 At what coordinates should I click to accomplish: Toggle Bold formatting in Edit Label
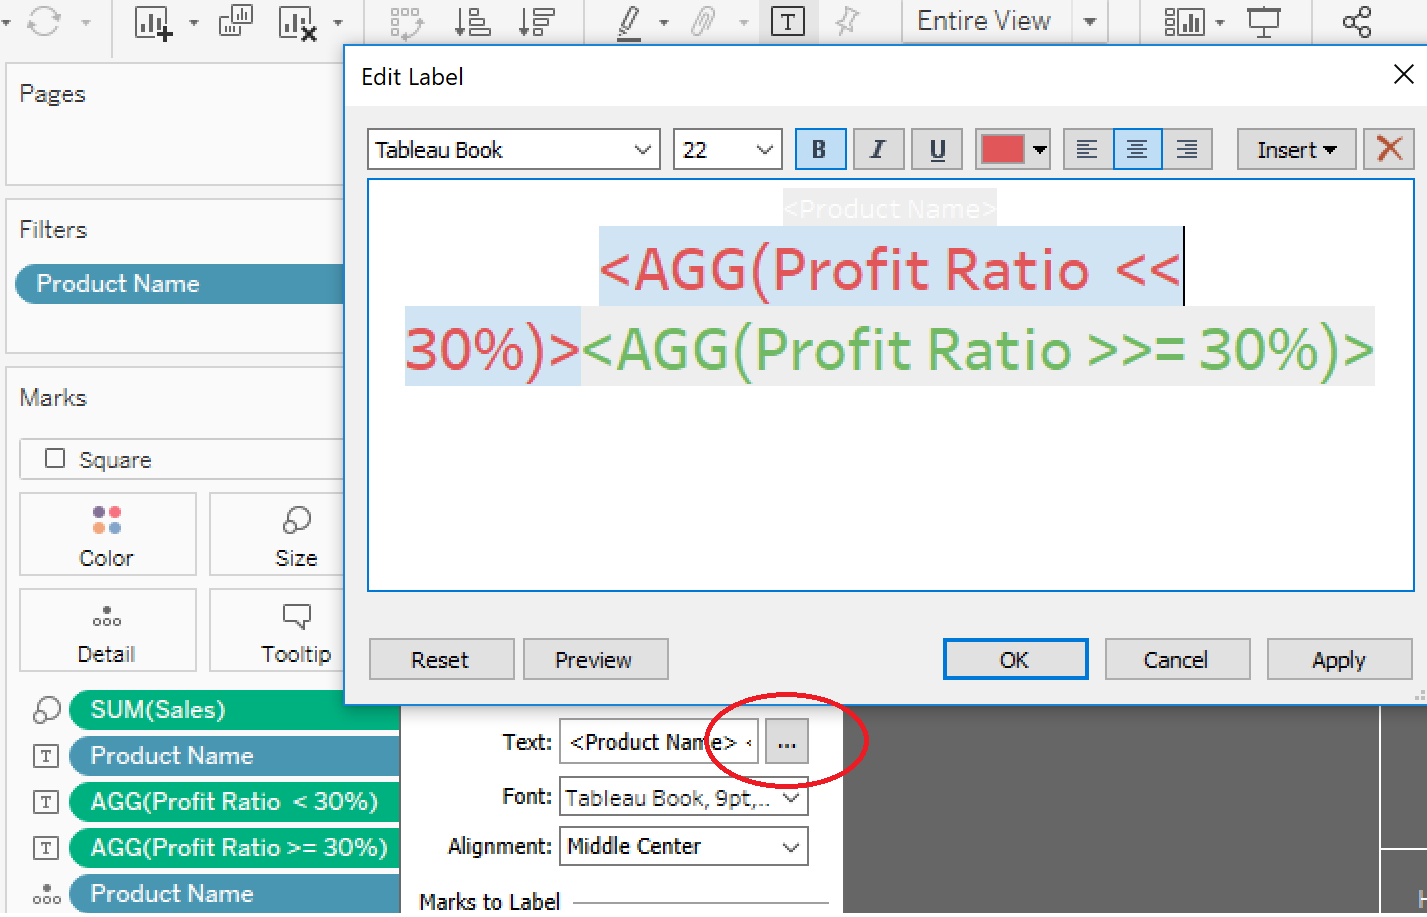[x=820, y=149]
